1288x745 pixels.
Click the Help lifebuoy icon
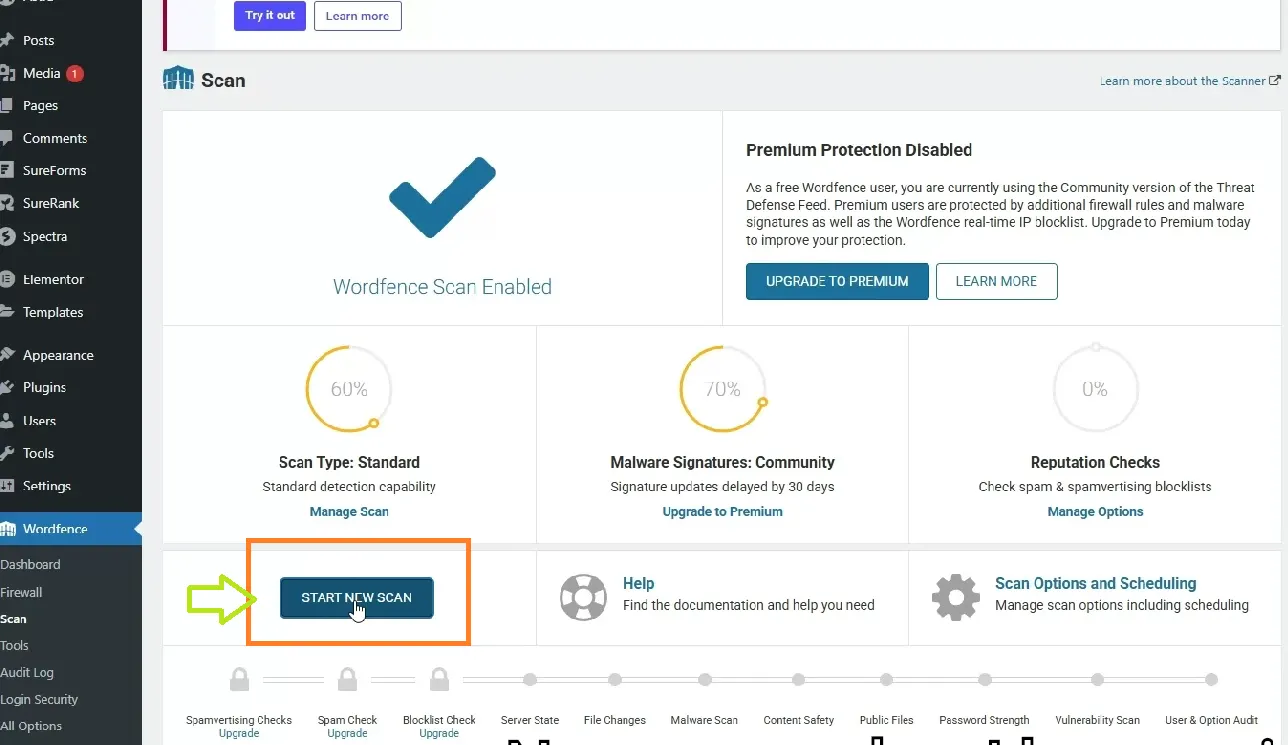(583, 598)
